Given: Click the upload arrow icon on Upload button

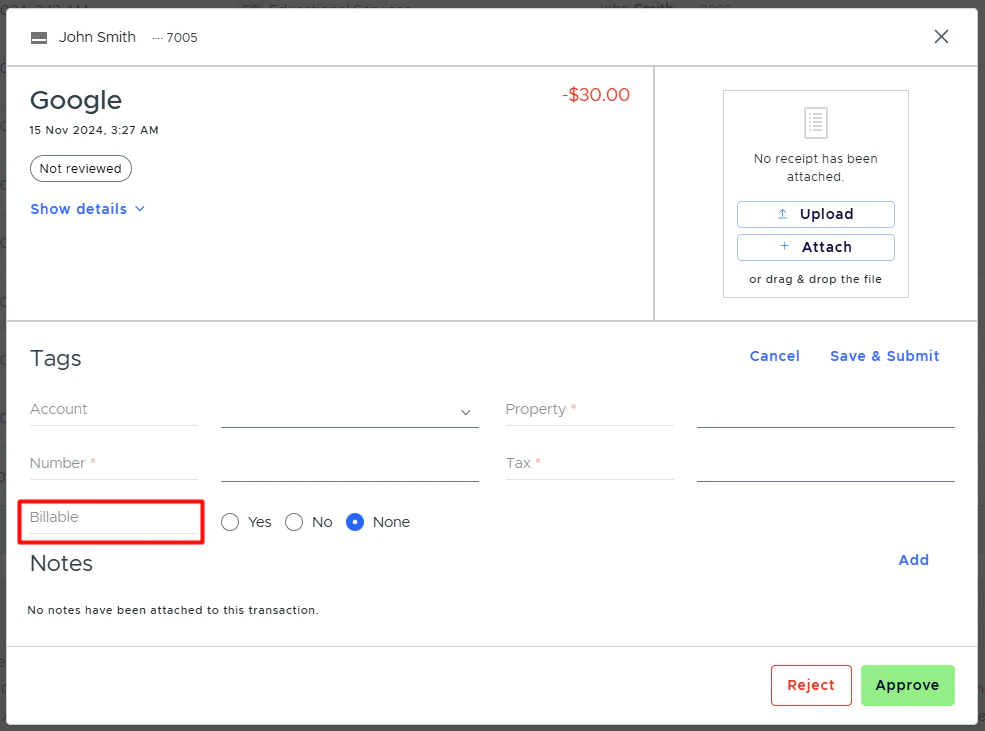Looking at the screenshot, I should 784,214.
